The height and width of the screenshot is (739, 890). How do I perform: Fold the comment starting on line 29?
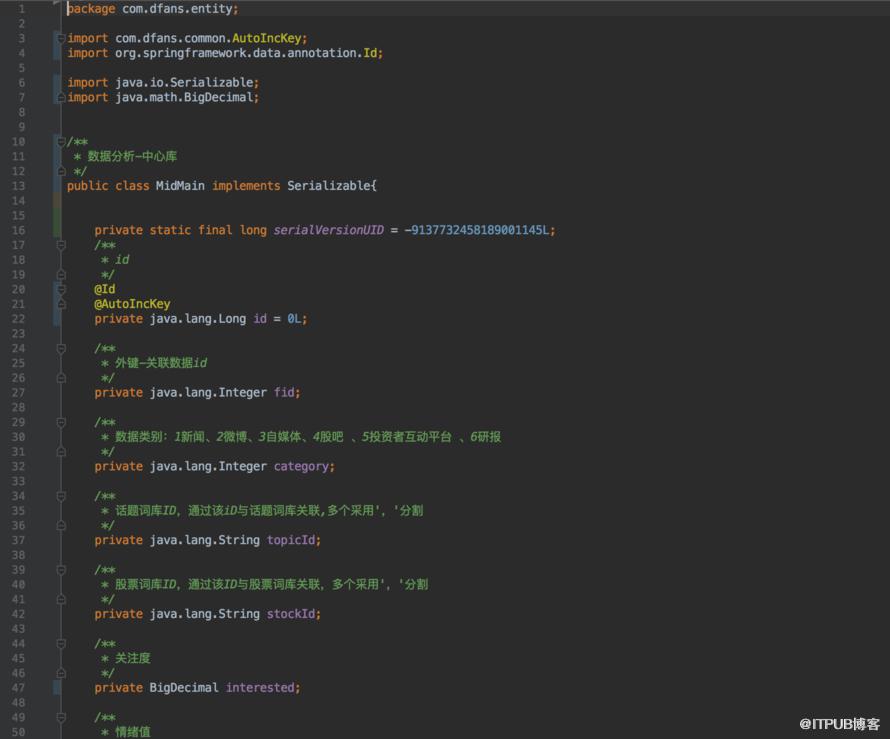tap(61, 422)
